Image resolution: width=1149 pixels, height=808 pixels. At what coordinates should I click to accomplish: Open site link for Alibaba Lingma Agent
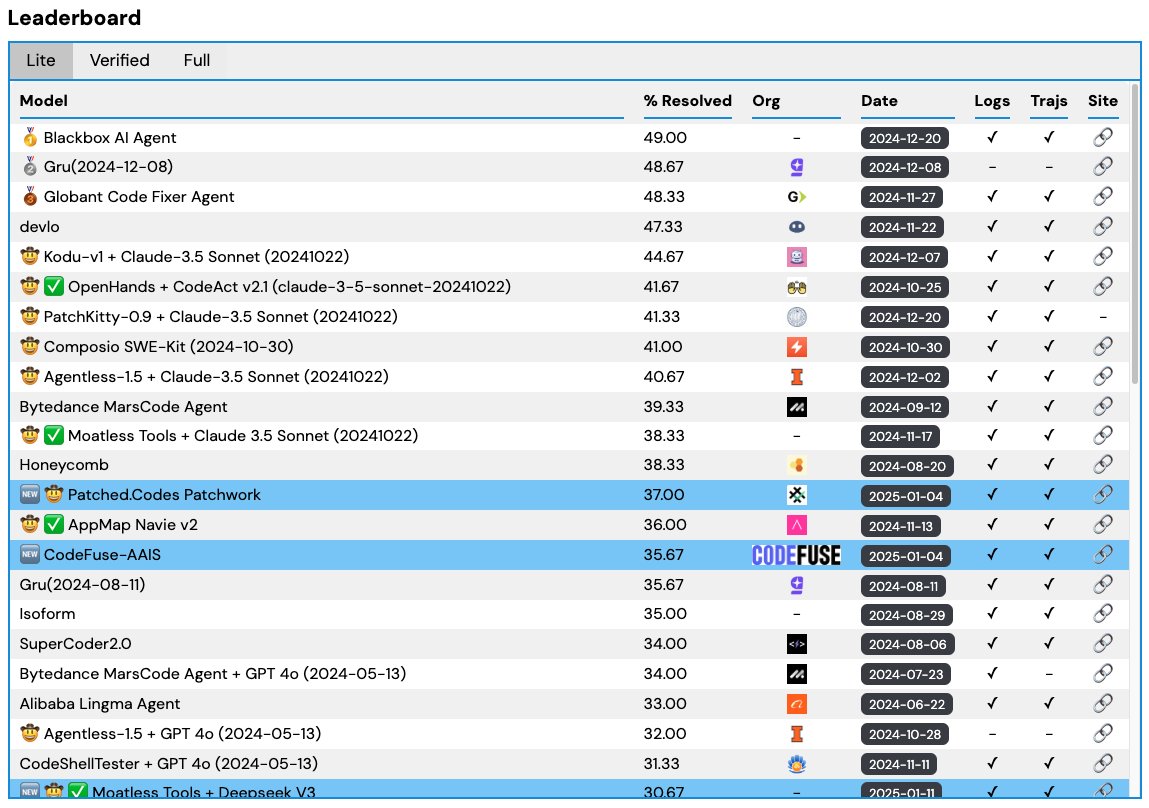1103,703
